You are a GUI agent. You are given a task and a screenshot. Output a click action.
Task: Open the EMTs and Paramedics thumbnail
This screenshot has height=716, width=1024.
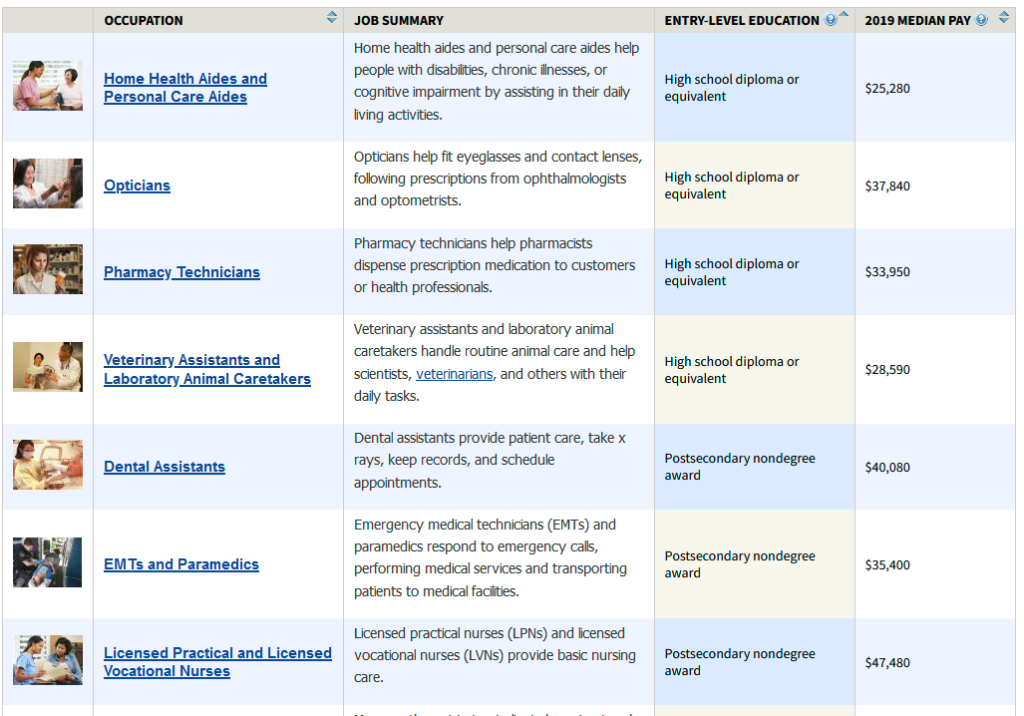tap(48, 563)
